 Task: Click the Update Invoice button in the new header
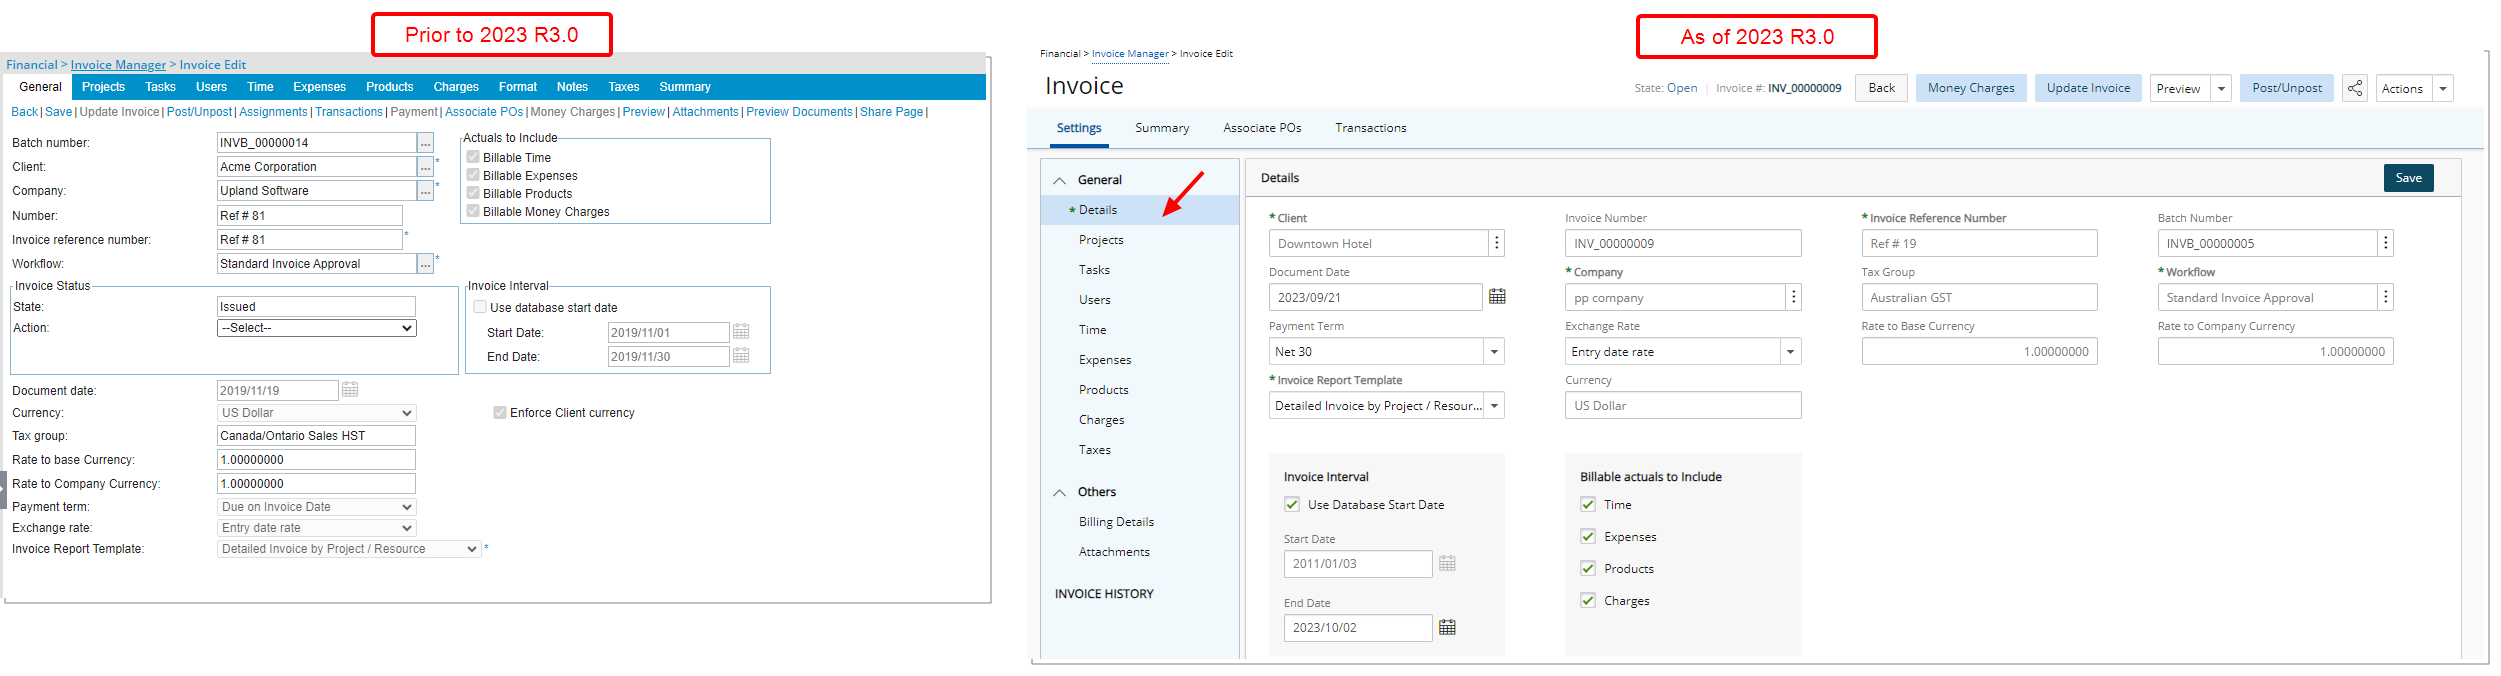tap(2088, 88)
